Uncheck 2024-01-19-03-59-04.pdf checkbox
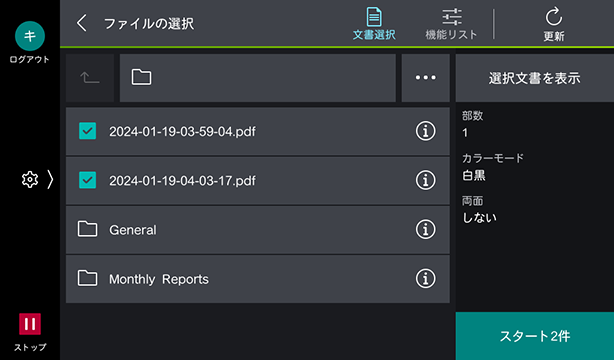The width and height of the screenshot is (614, 360). click(x=87, y=131)
